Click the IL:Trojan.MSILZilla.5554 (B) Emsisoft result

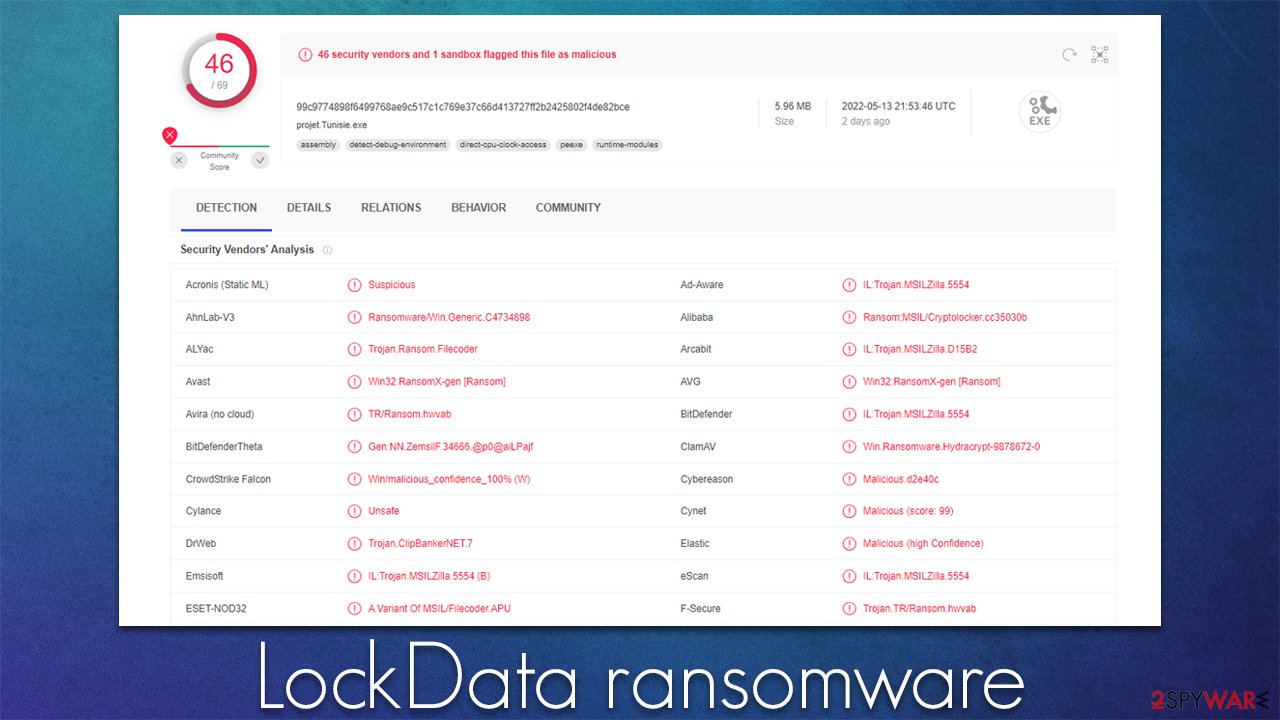429,576
